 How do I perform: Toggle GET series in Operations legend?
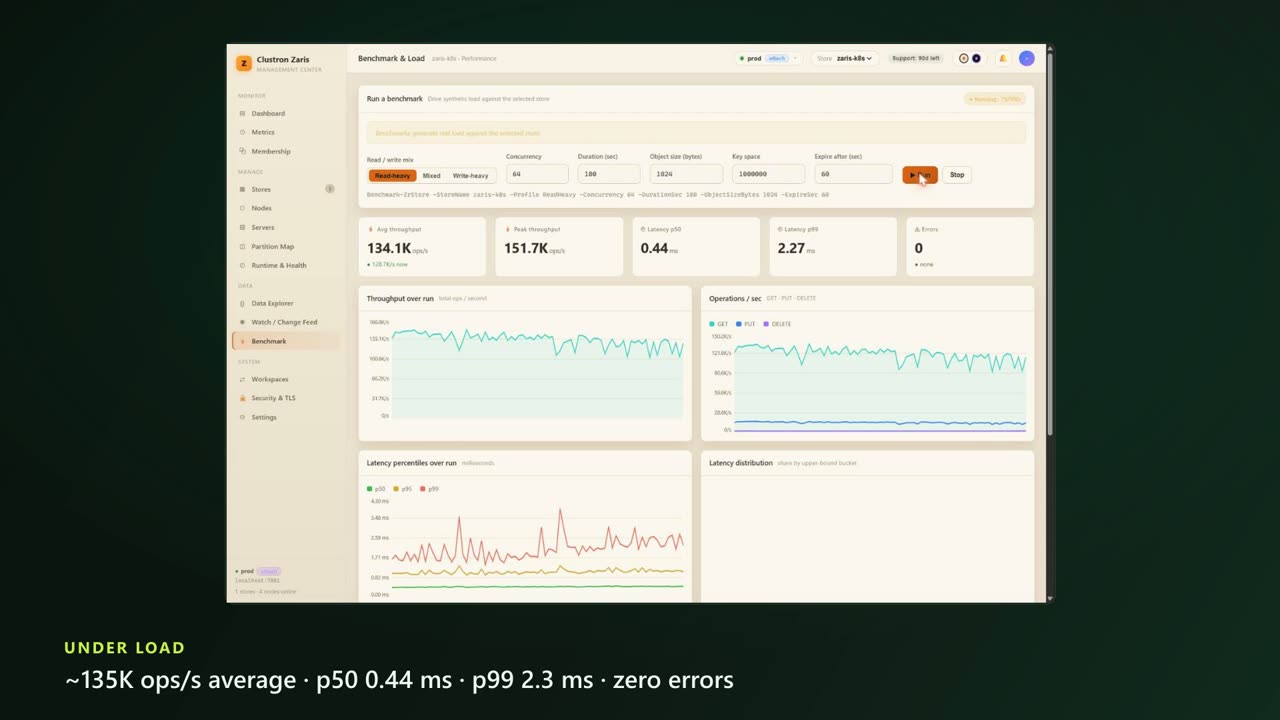[x=719, y=324]
